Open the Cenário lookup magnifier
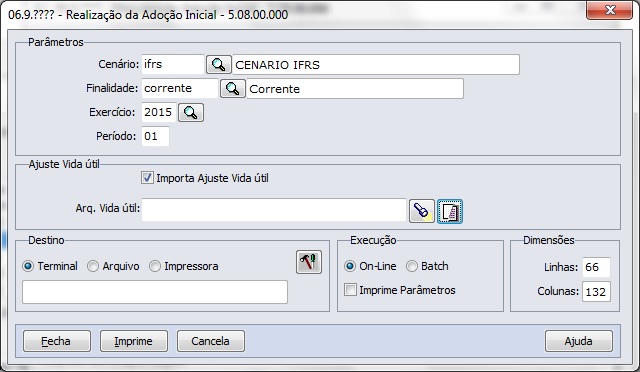 218,65
